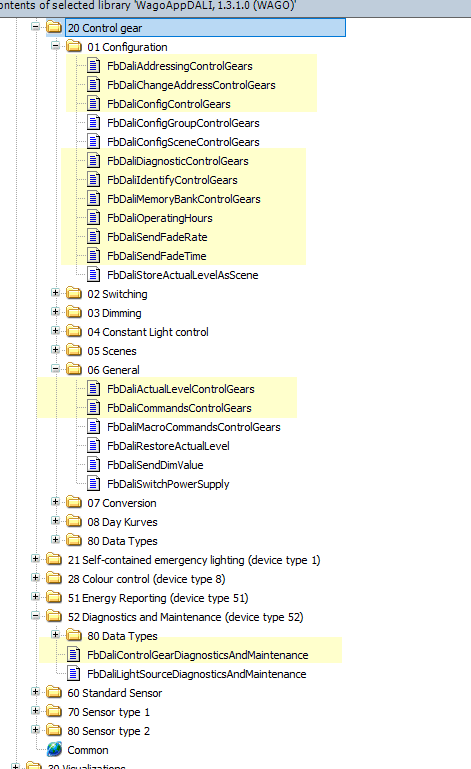Select the FbDaliAddressingControlGears entry
The width and height of the screenshot is (471, 769).
pos(180,66)
